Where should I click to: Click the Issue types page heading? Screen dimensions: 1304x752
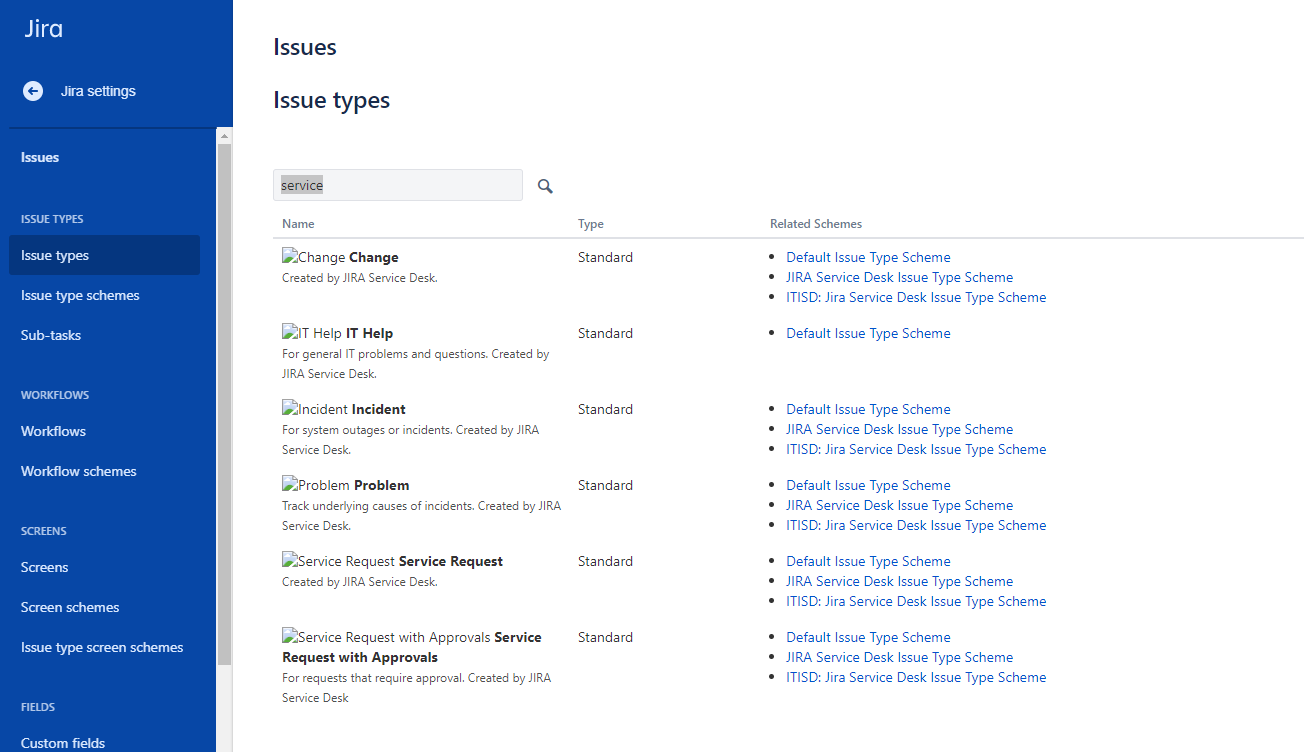pos(331,100)
